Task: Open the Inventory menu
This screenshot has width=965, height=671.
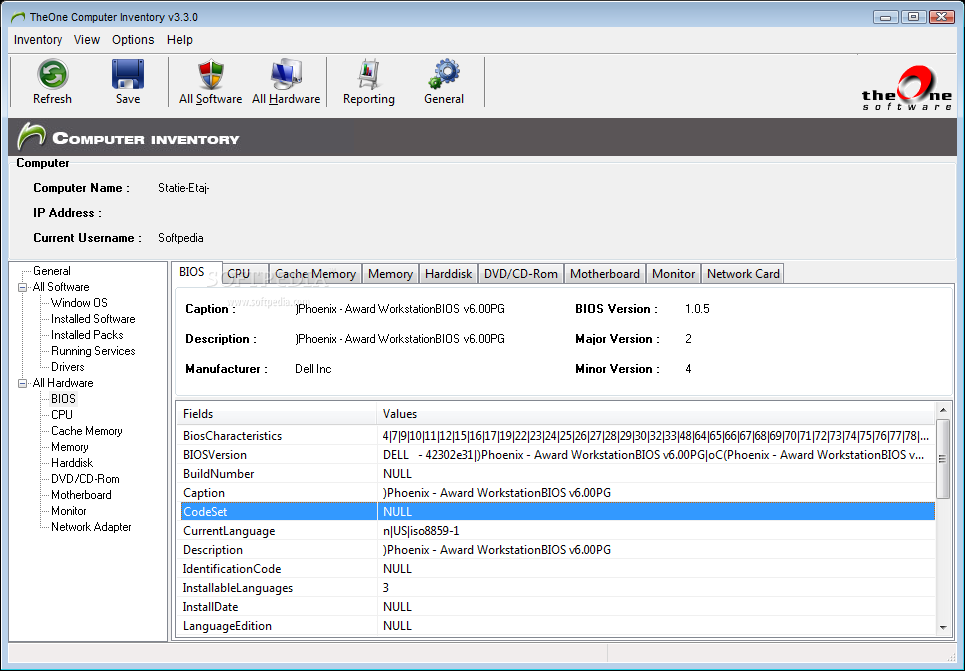Action: pos(38,39)
